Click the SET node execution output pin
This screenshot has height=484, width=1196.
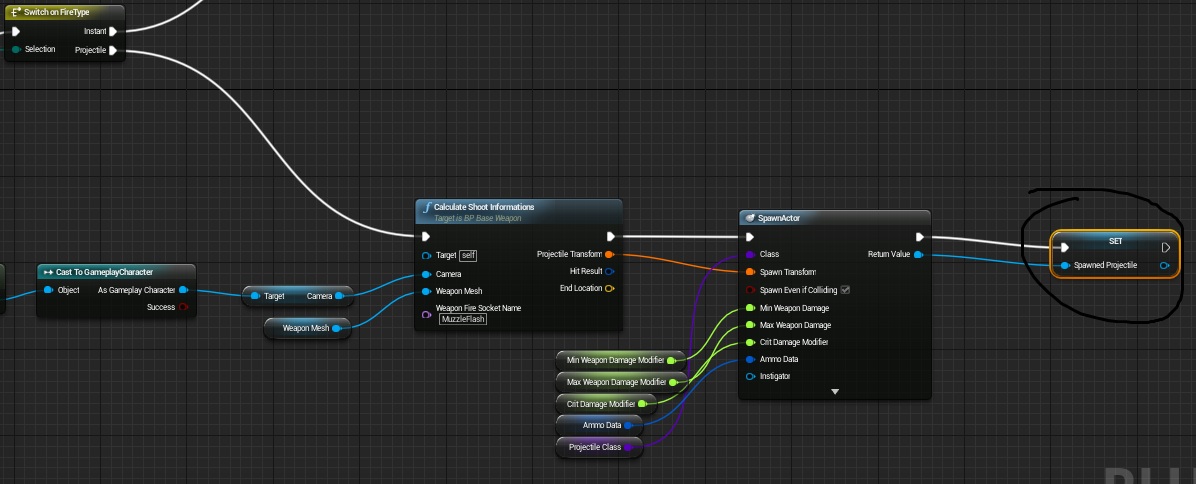[1165, 248]
